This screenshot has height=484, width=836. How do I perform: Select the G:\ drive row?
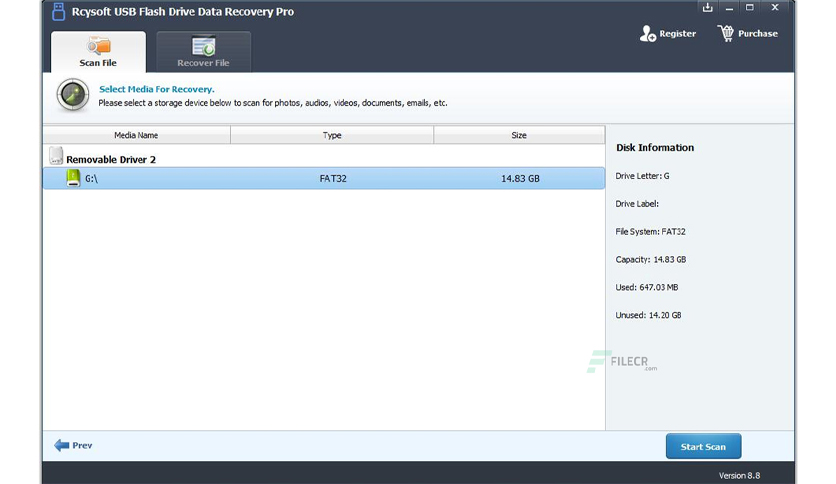click(324, 178)
